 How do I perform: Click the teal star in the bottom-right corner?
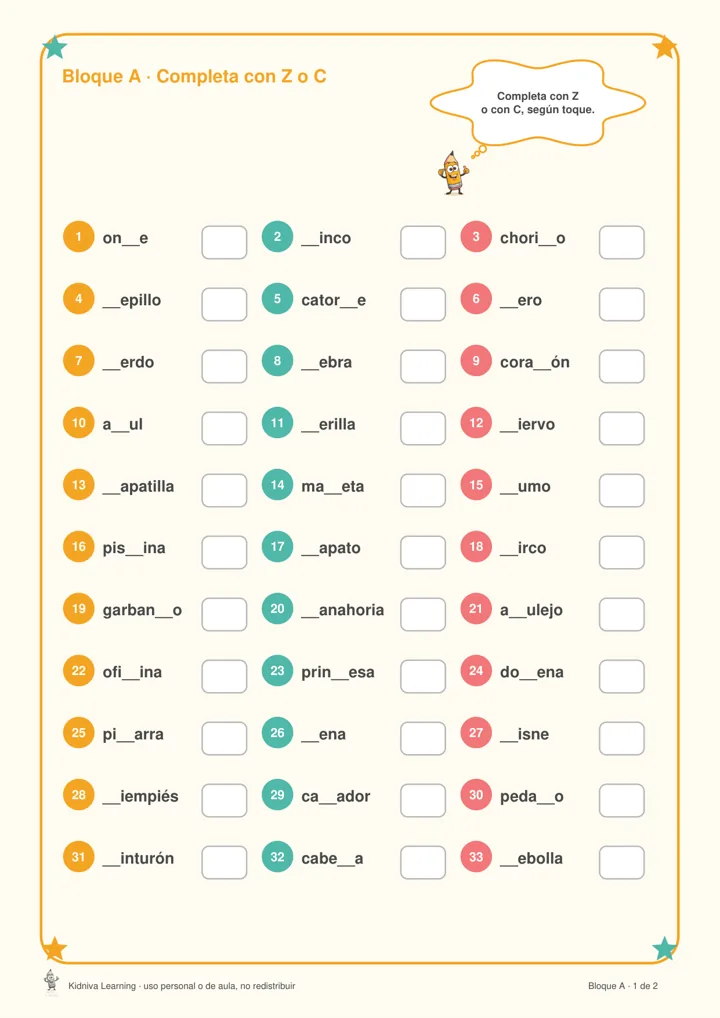[664, 949]
